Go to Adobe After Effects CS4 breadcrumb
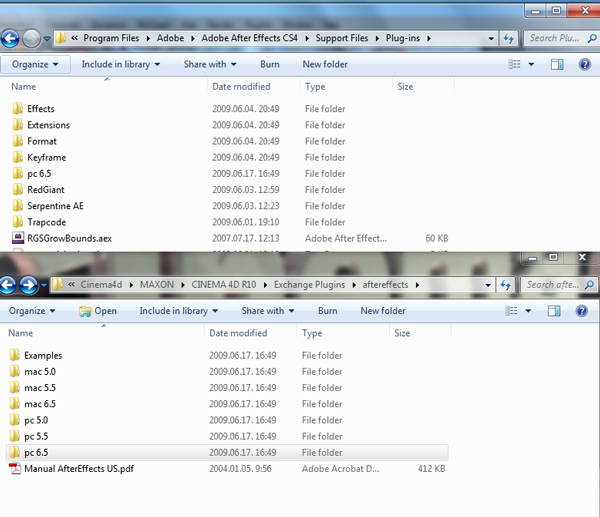The image size is (600, 517). [x=249, y=38]
